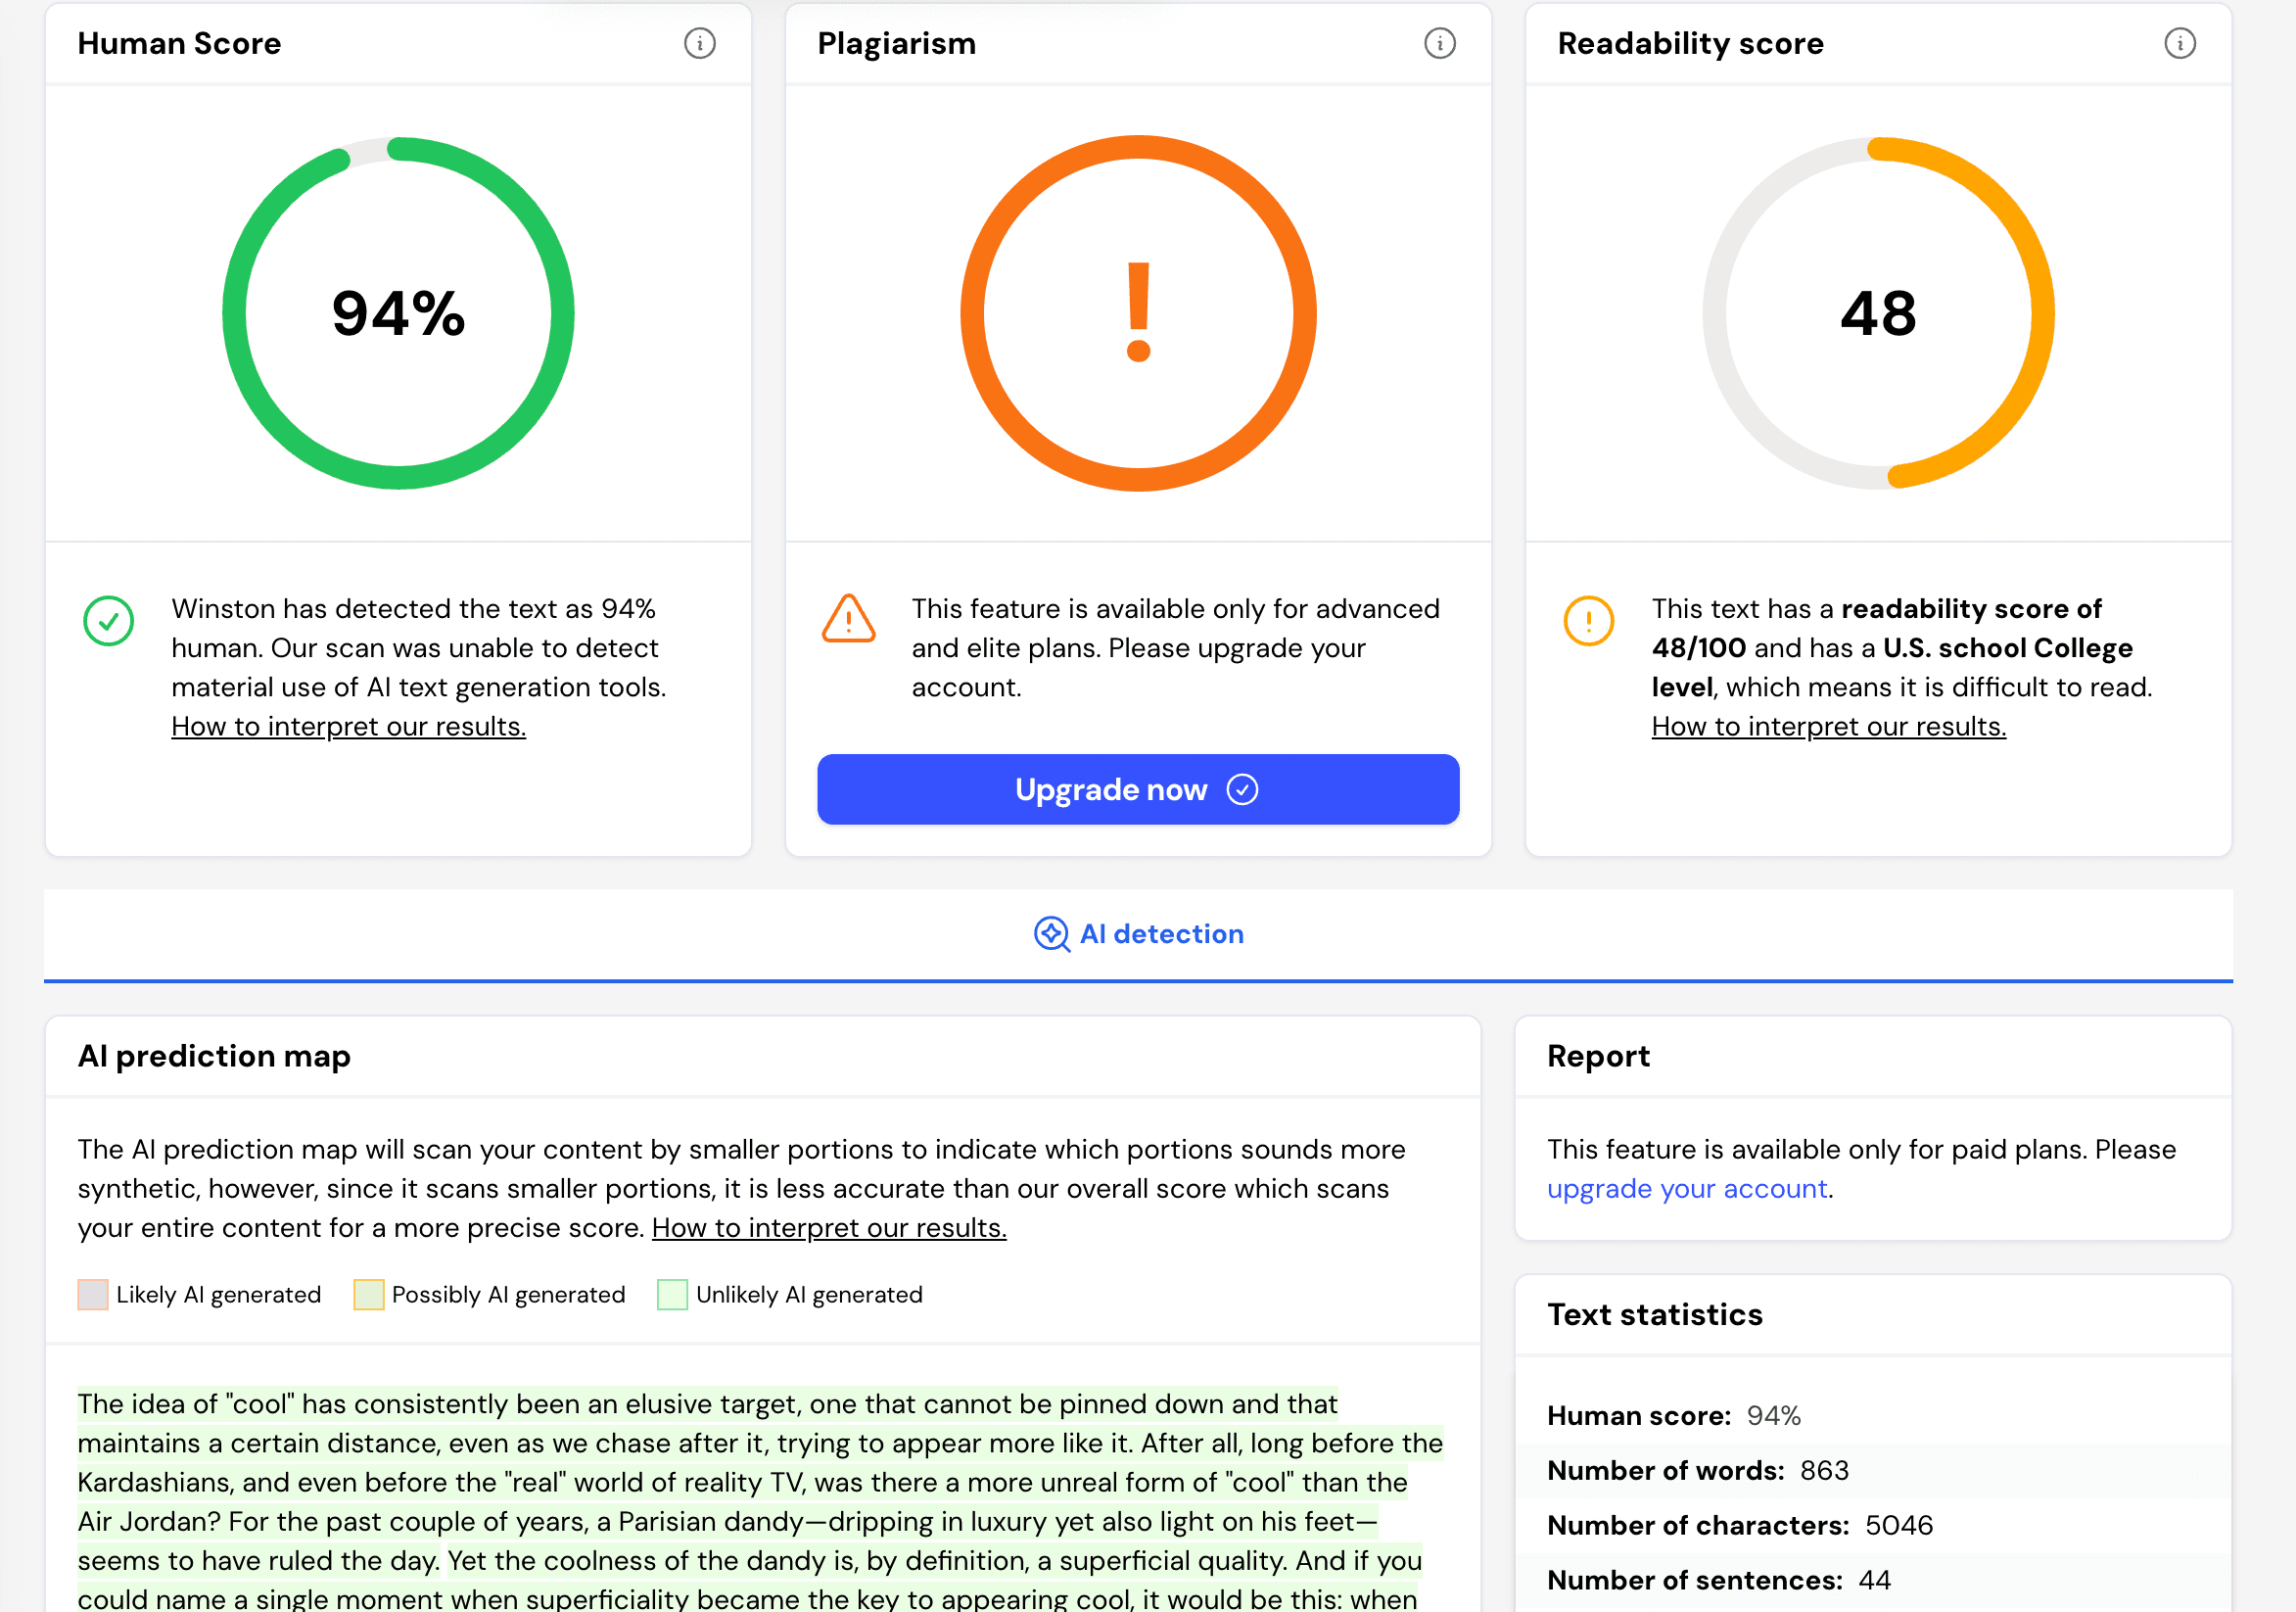Click the 94% human score gauge

tap(398, 313)
